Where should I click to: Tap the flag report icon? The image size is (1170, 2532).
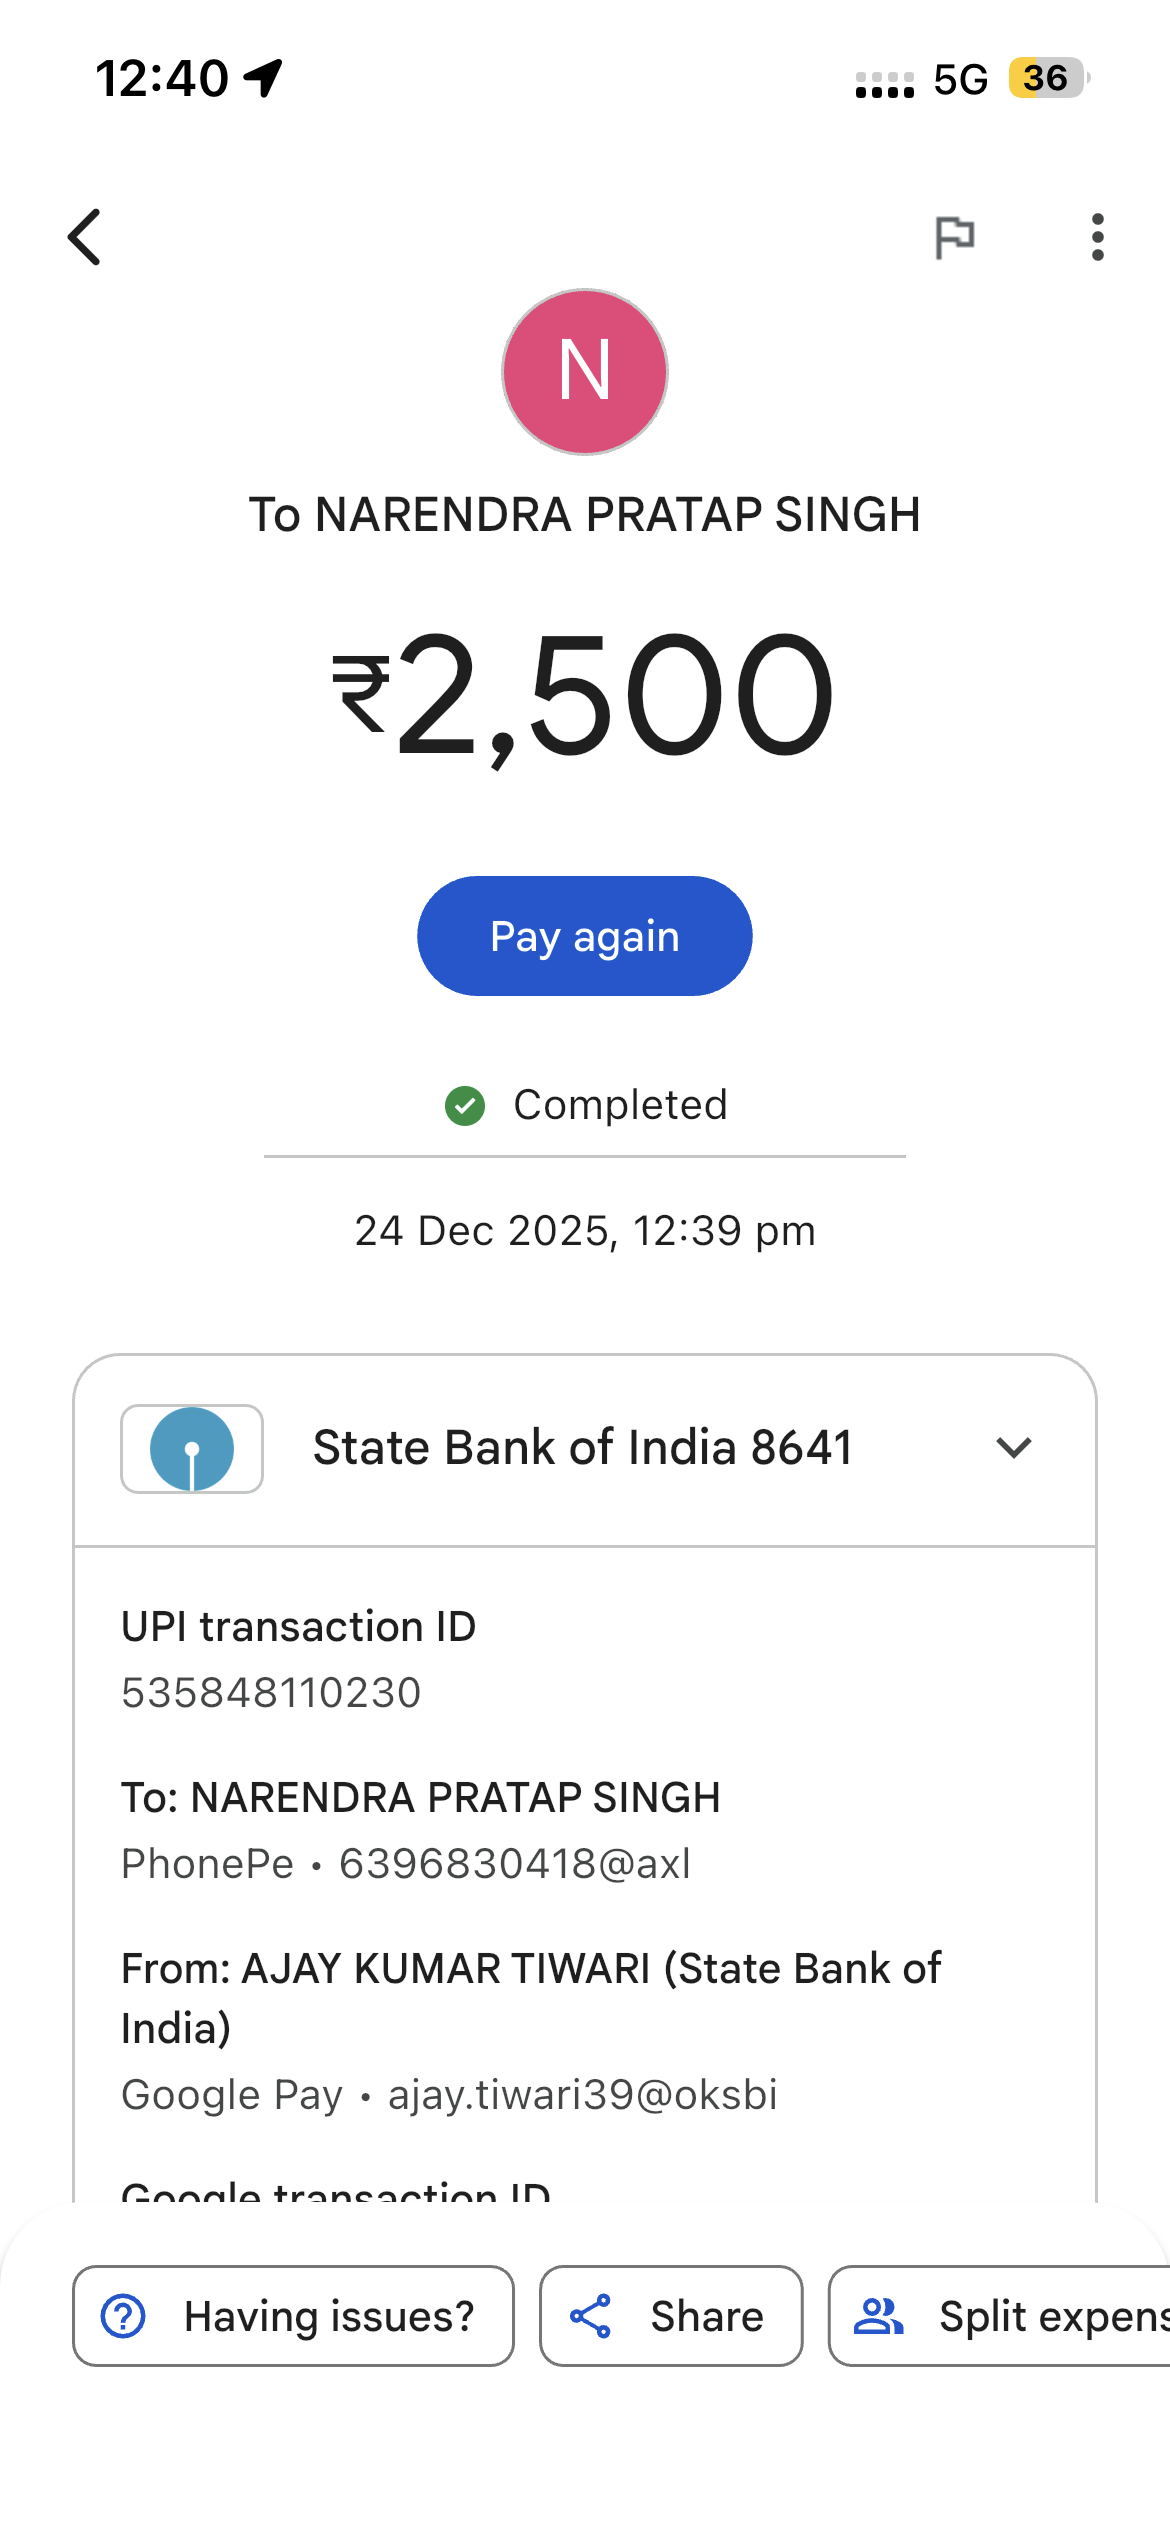[x=954, y=237]
